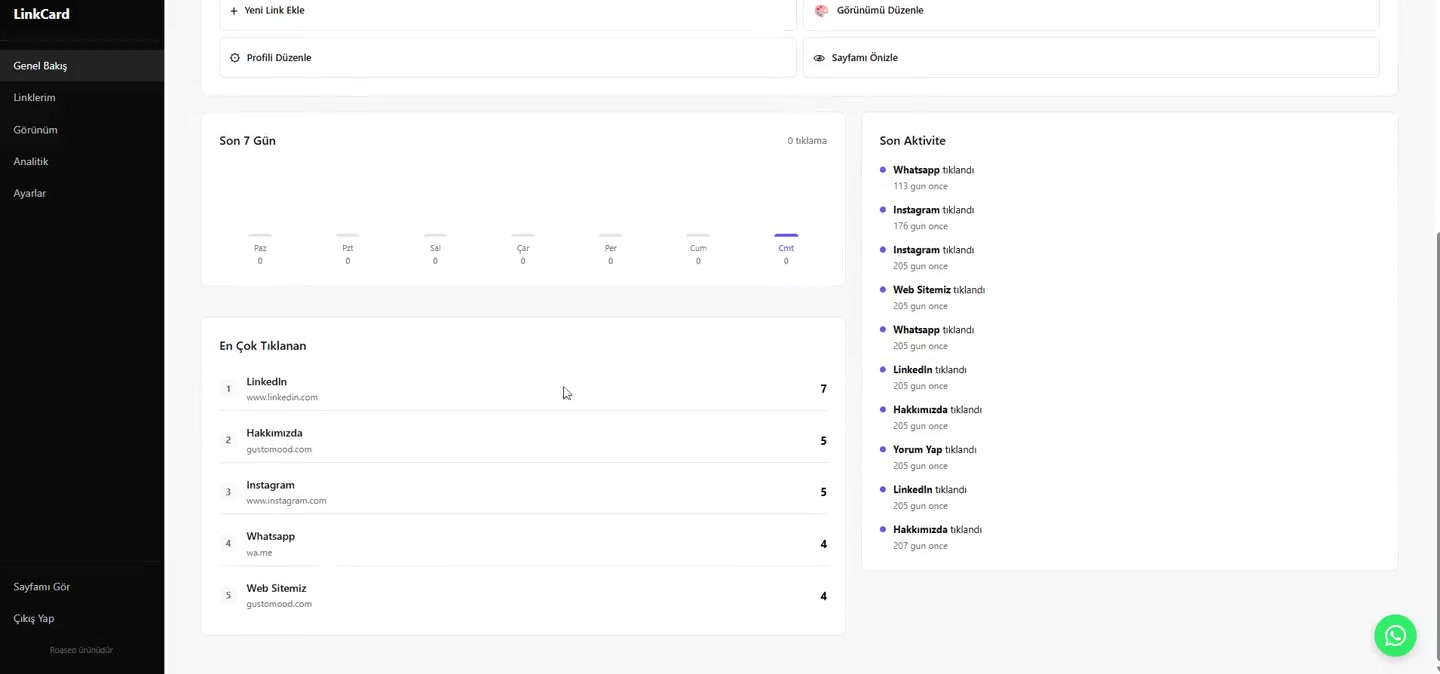Open the floating WhatsApp chat button

pos(1395,635)
